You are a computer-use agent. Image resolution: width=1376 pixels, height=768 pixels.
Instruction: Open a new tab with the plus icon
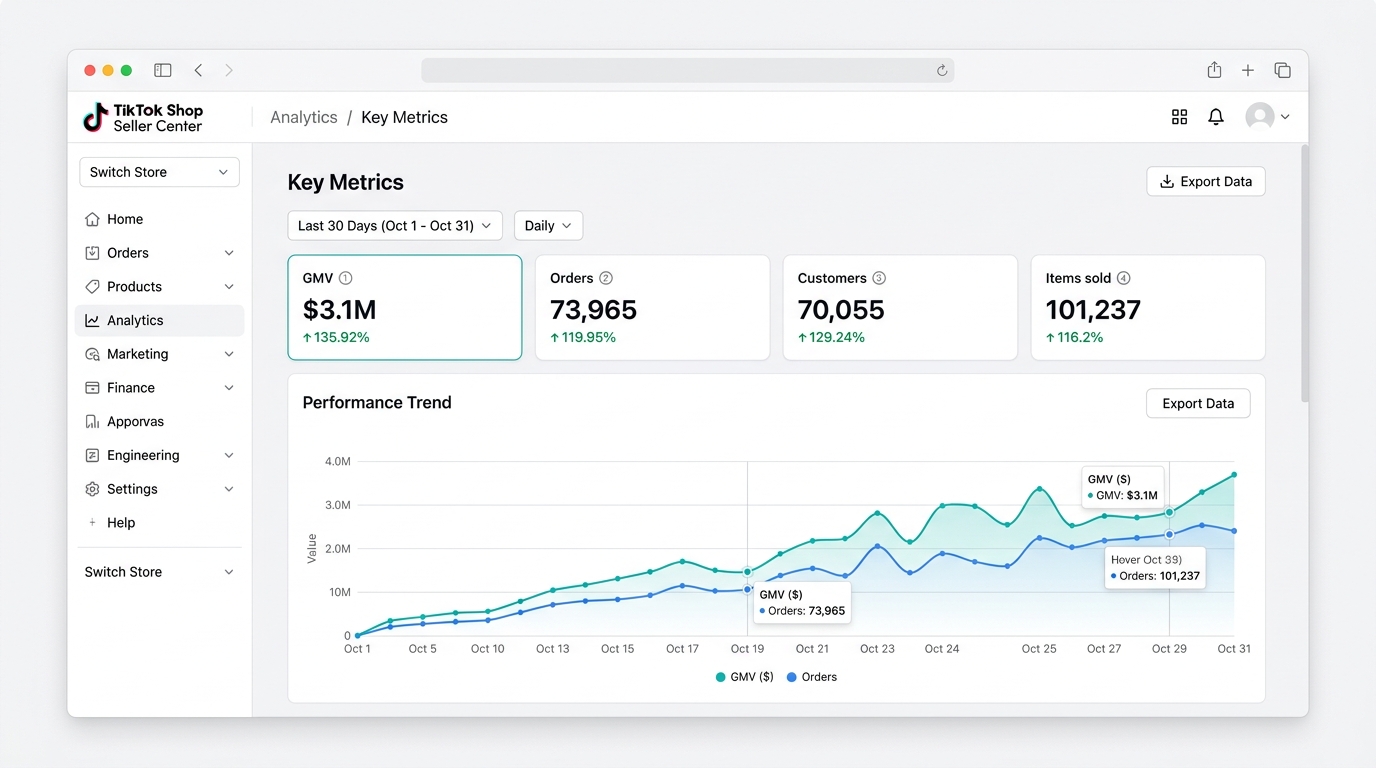click(1248, 70)
